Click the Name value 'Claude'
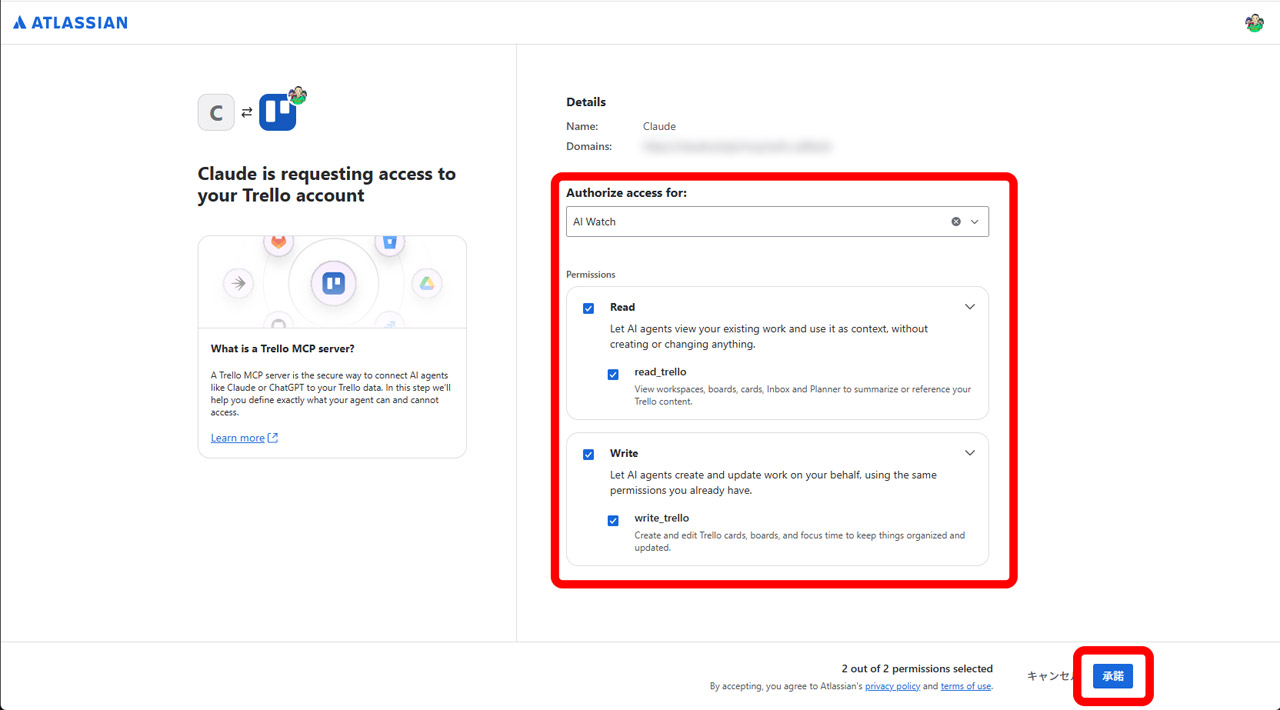The width and height of the screenshot is (1280, 710). tap(659, 127)
